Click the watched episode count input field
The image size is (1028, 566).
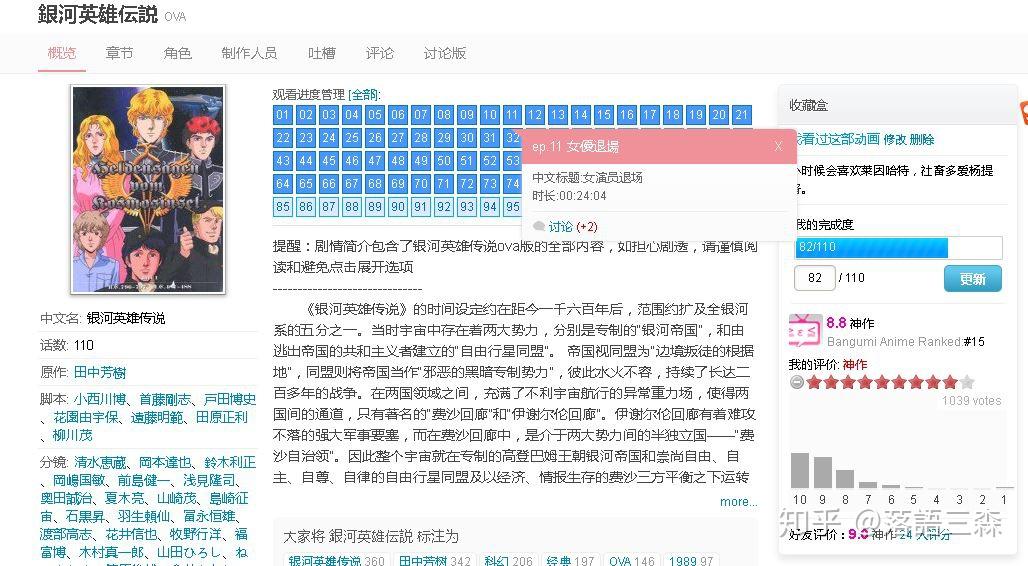tap(814, 278)
